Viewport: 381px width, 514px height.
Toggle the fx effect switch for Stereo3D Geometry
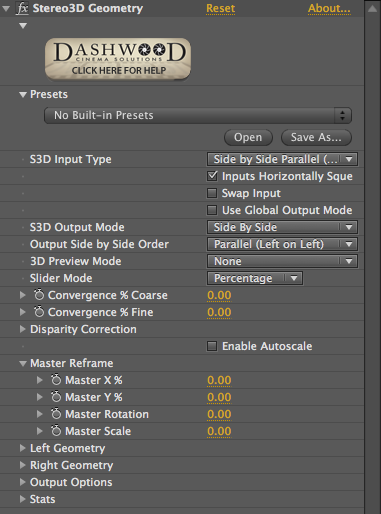click(x=22, y=8)
